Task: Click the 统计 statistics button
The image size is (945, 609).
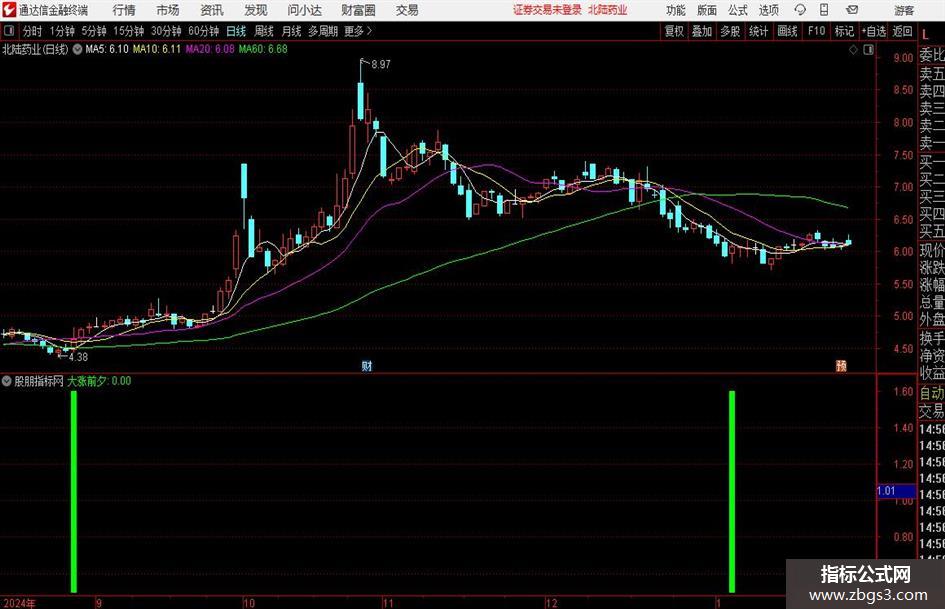Action: click(758, 31)
